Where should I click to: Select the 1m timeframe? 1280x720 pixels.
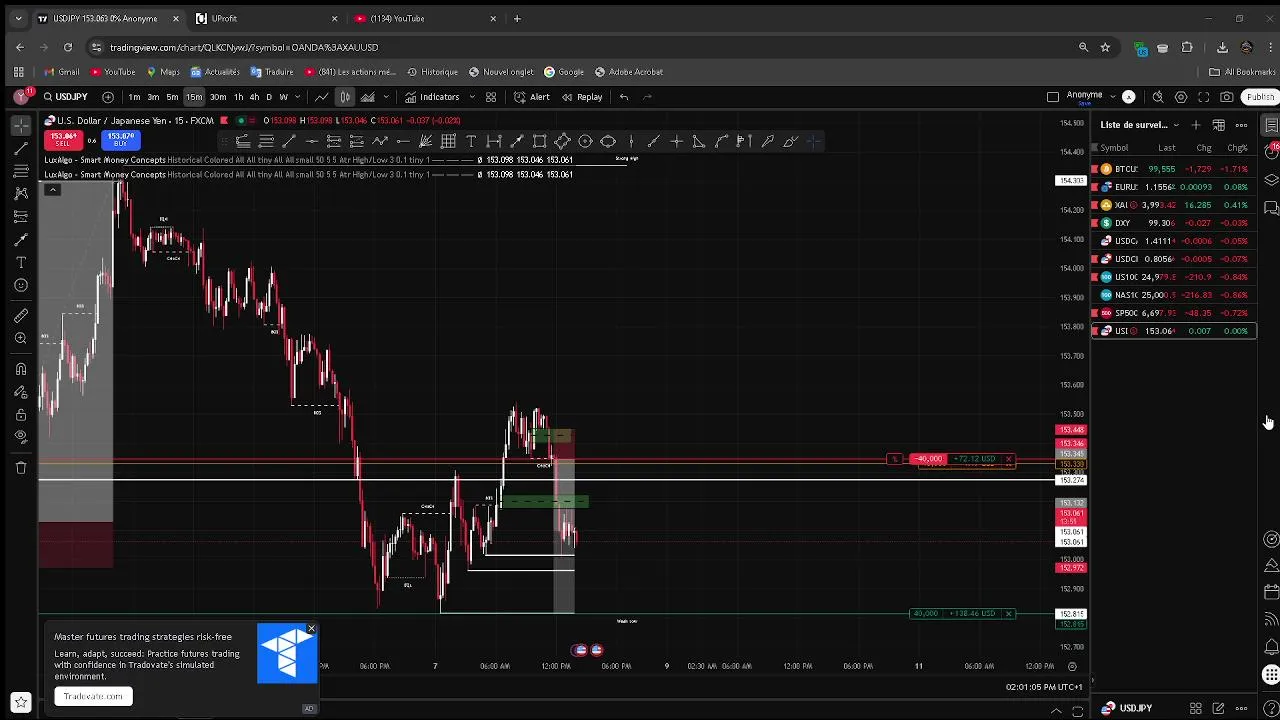[x=134, y=97]
